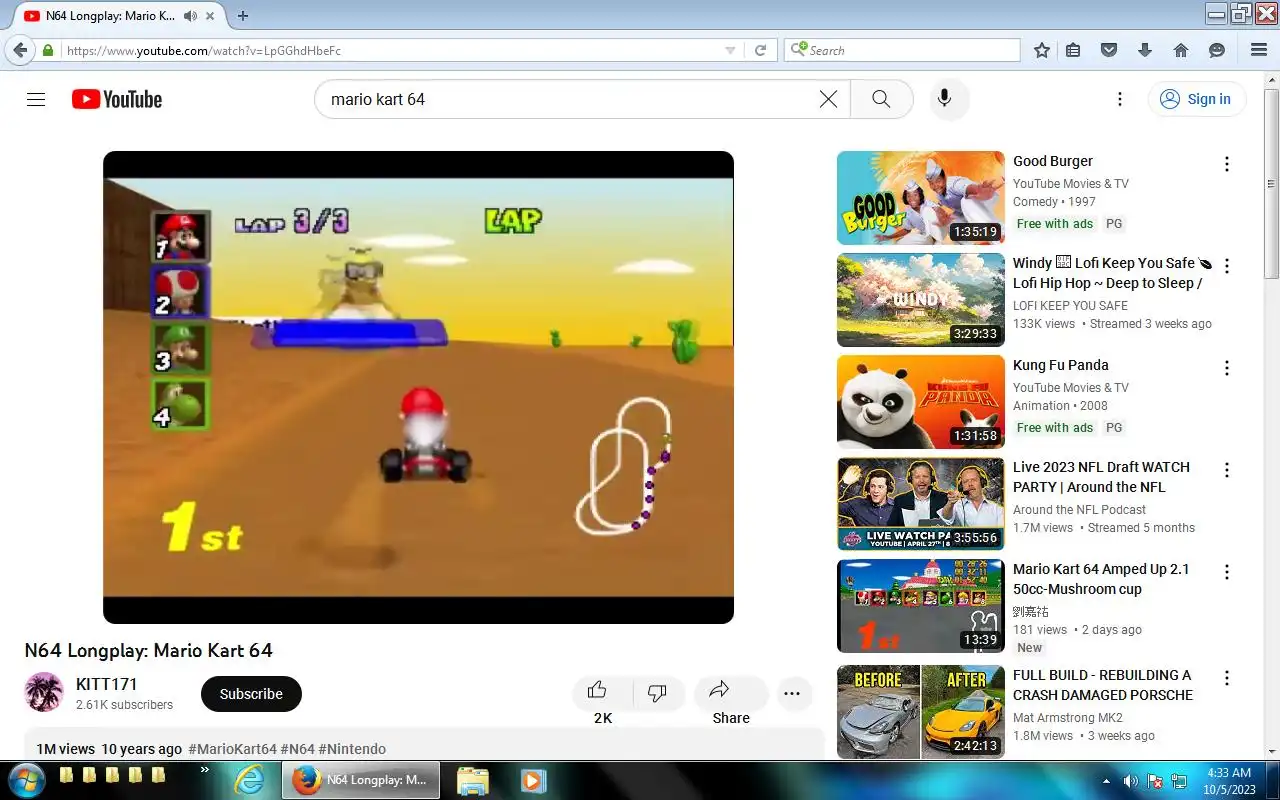Go to Firefox home page icon
This screenshot has width=1280, height=800.
click(1181, 50)
